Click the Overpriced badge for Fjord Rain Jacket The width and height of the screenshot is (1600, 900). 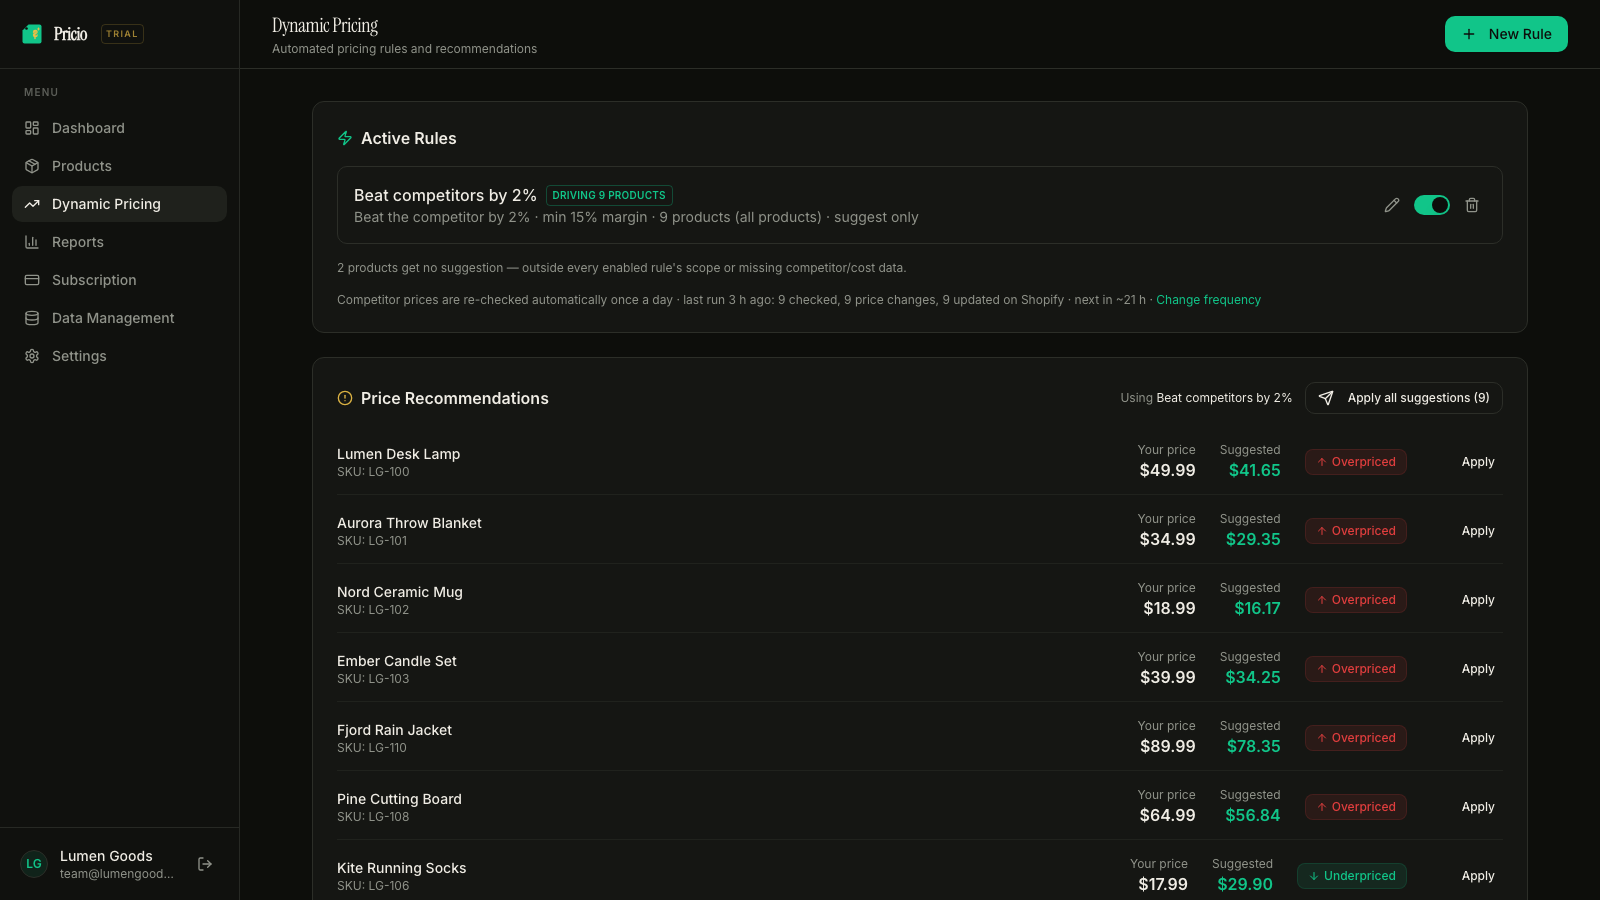click(x=1356, y=738)
